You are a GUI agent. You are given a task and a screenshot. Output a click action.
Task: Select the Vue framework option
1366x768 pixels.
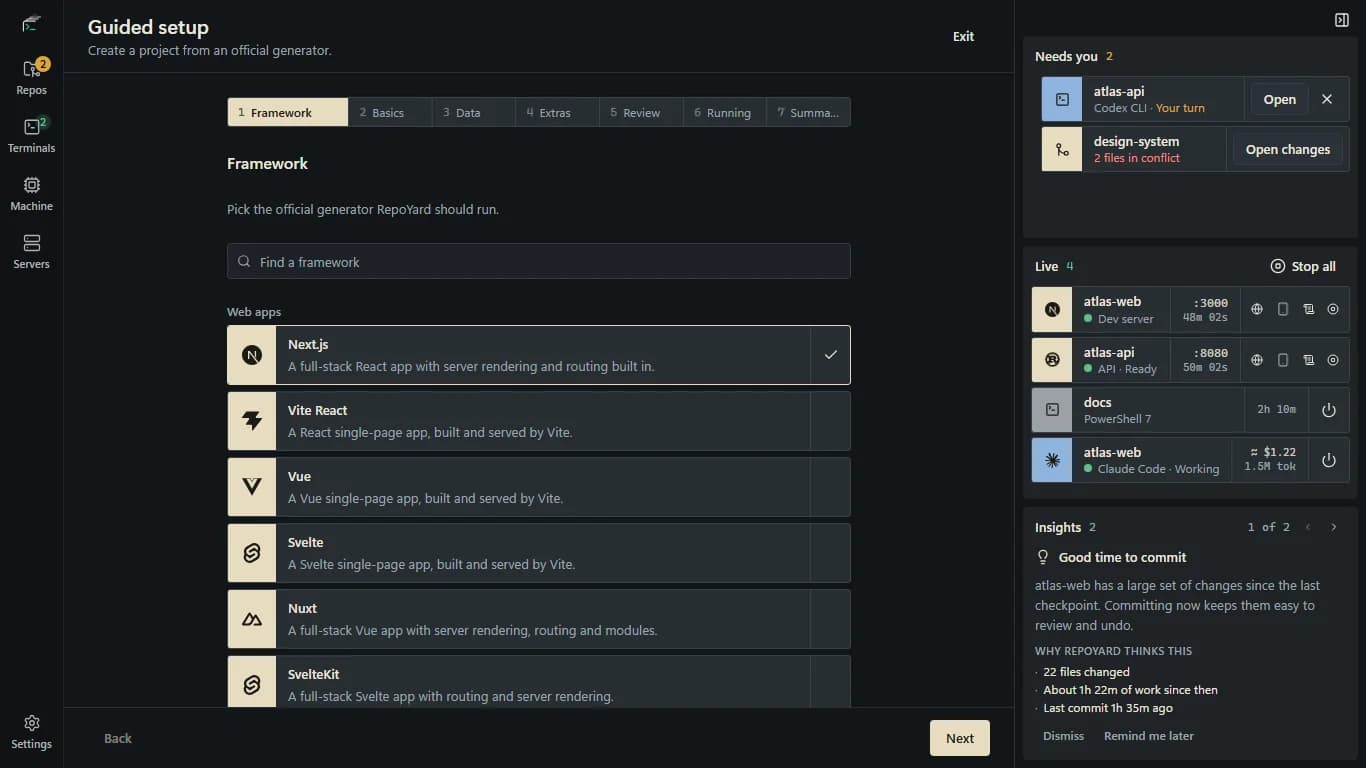[x=539, y=487]
